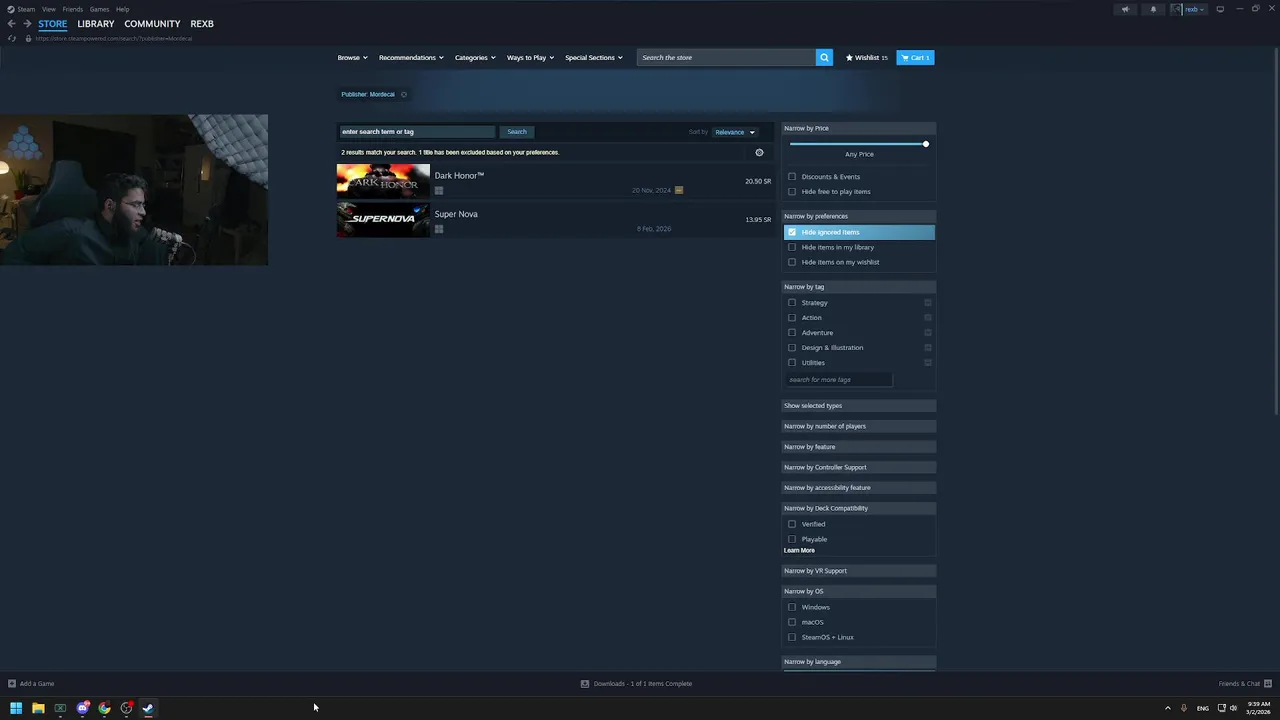The image size is (1280, 720).
Task: Expand Narrow by VR Support
Action: (859, 571)
